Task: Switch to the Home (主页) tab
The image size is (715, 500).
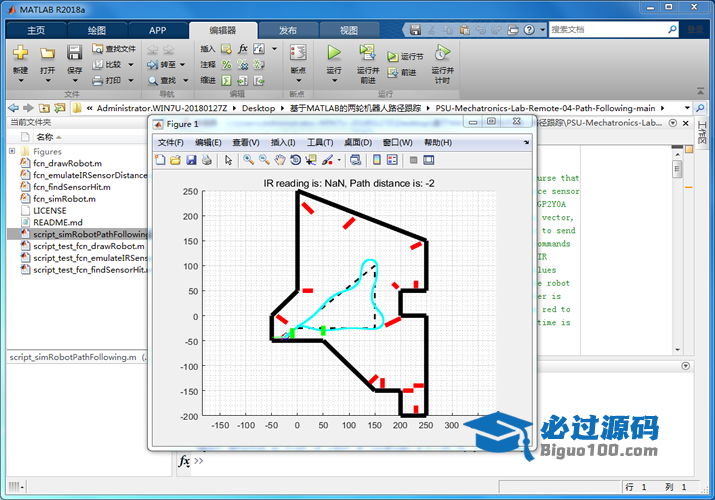Action: click(x=36, y=31)
